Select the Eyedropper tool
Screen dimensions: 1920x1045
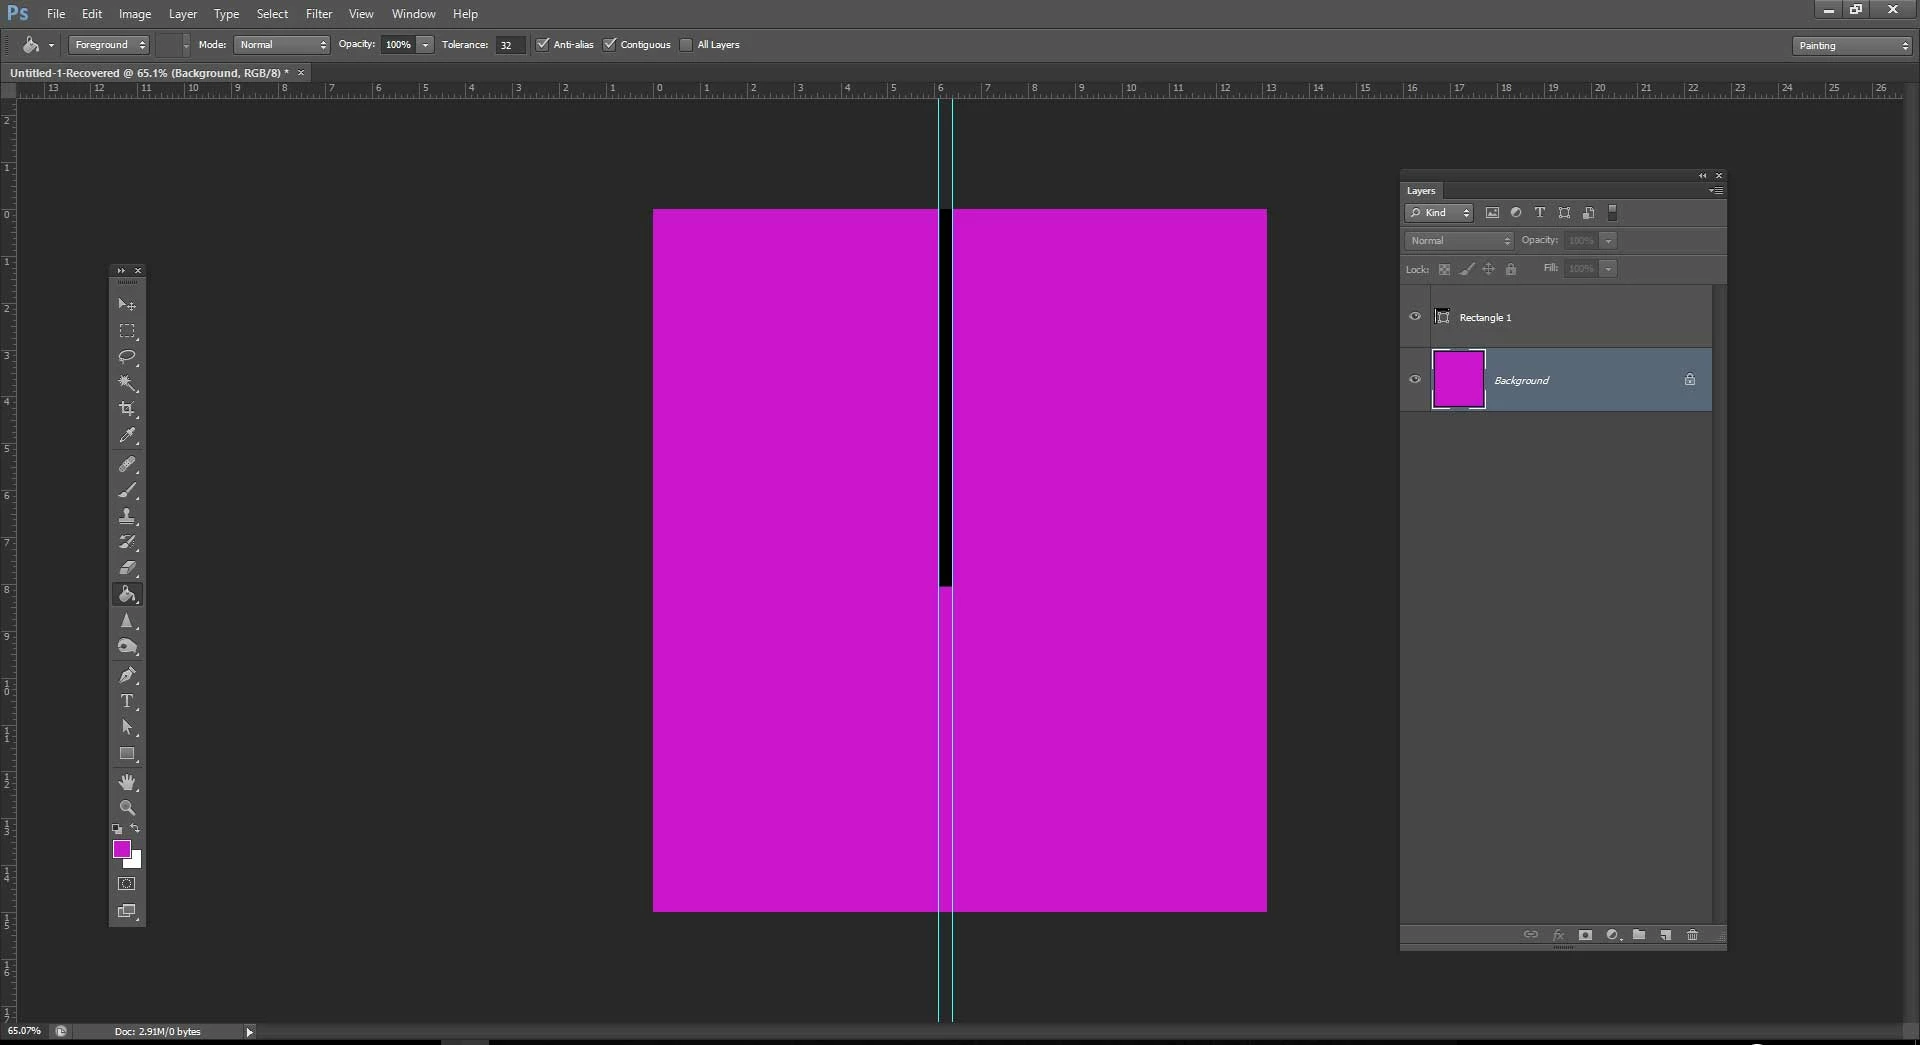point(127,435)
